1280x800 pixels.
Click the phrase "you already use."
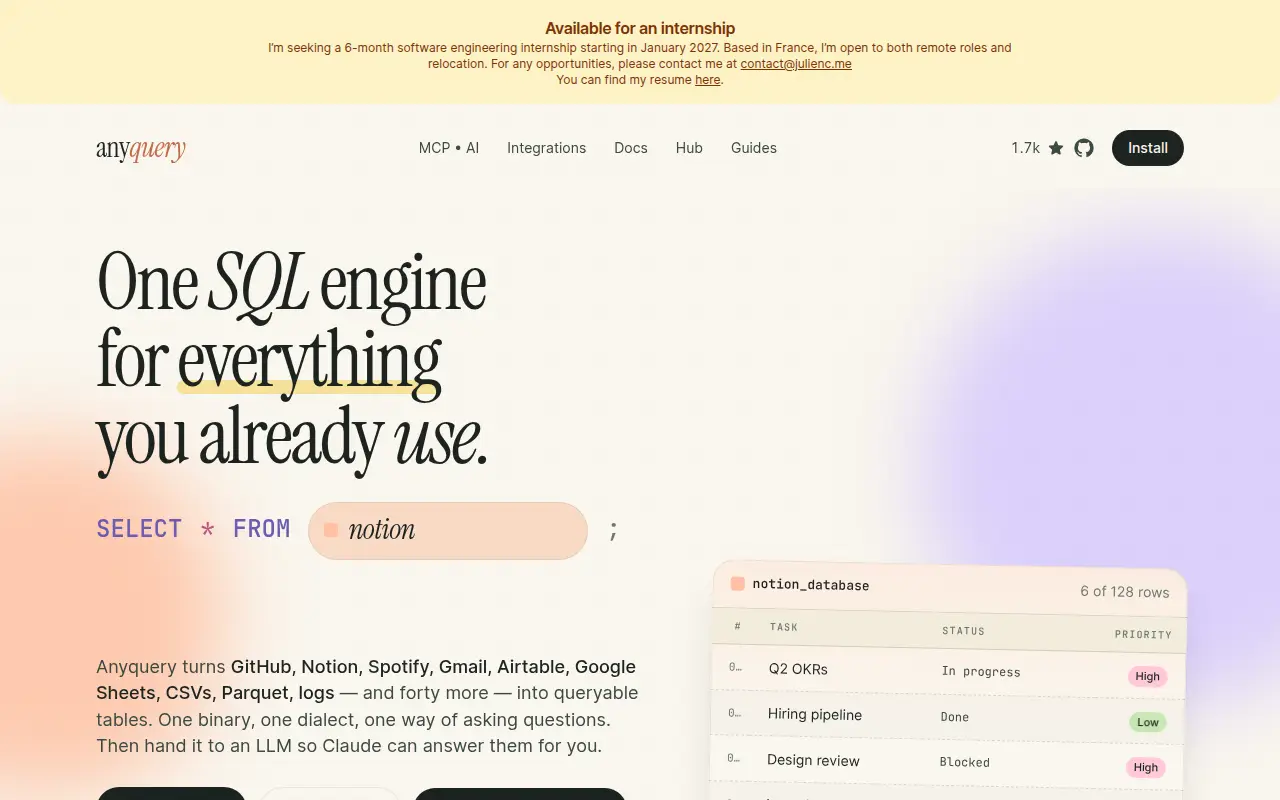292,438
